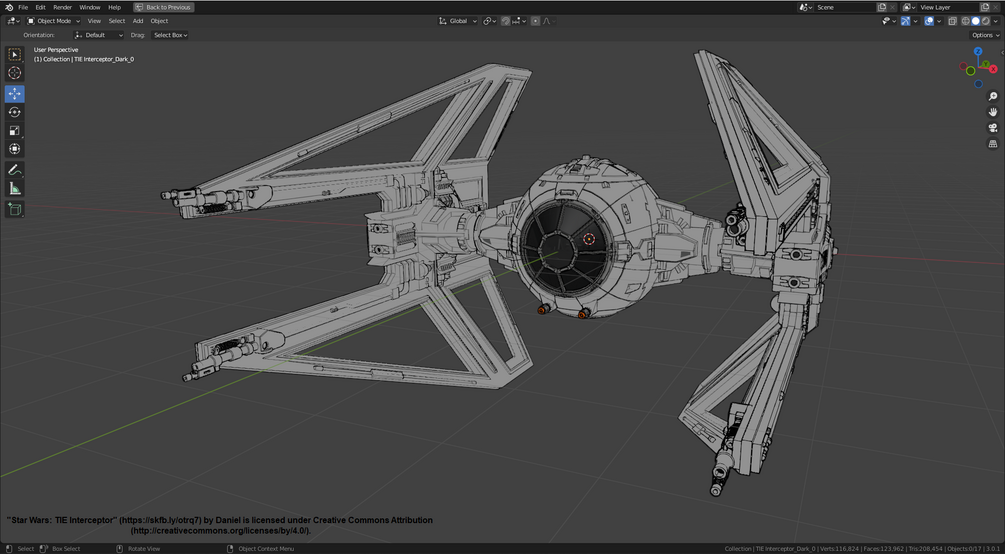Viewport: 1005px width, 554px height.
Task: Open the shading options arrow dropdown
Action: (x=995, y=21)
